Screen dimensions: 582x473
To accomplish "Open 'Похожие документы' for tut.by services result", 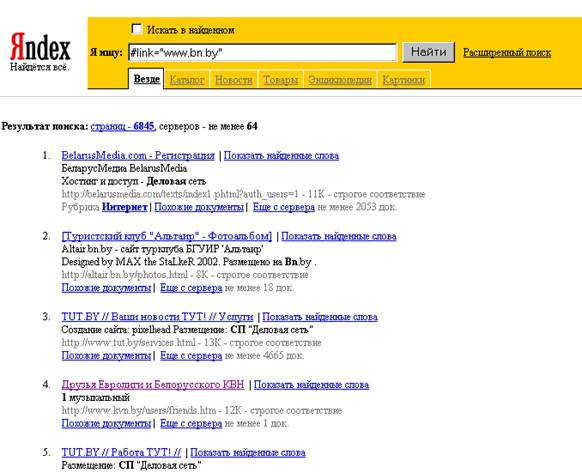I will (106, 355).
